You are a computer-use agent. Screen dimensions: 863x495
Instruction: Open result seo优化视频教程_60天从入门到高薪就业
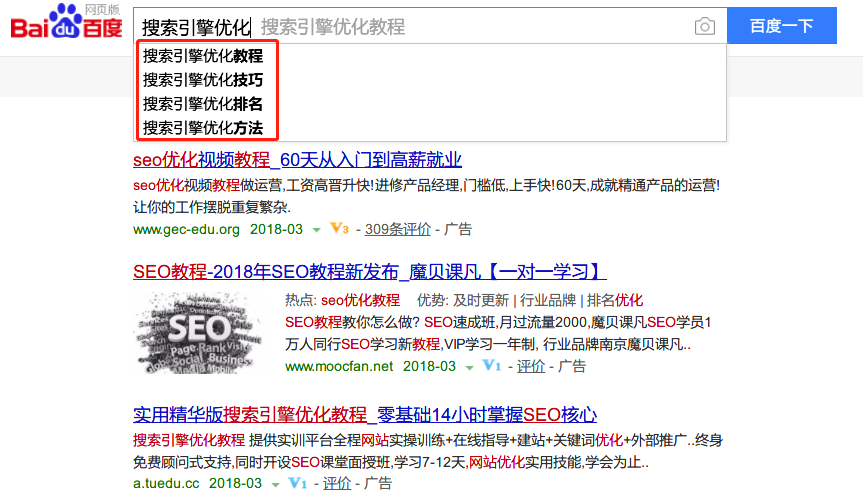click(x=297, y=160)
